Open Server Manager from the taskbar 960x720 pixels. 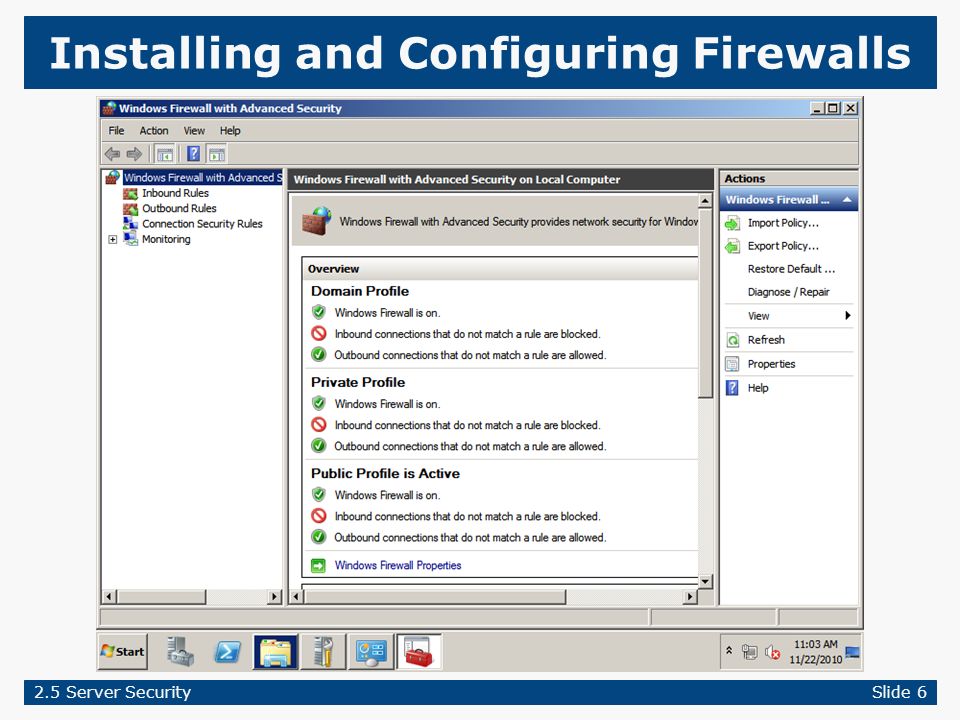[181, 651]
